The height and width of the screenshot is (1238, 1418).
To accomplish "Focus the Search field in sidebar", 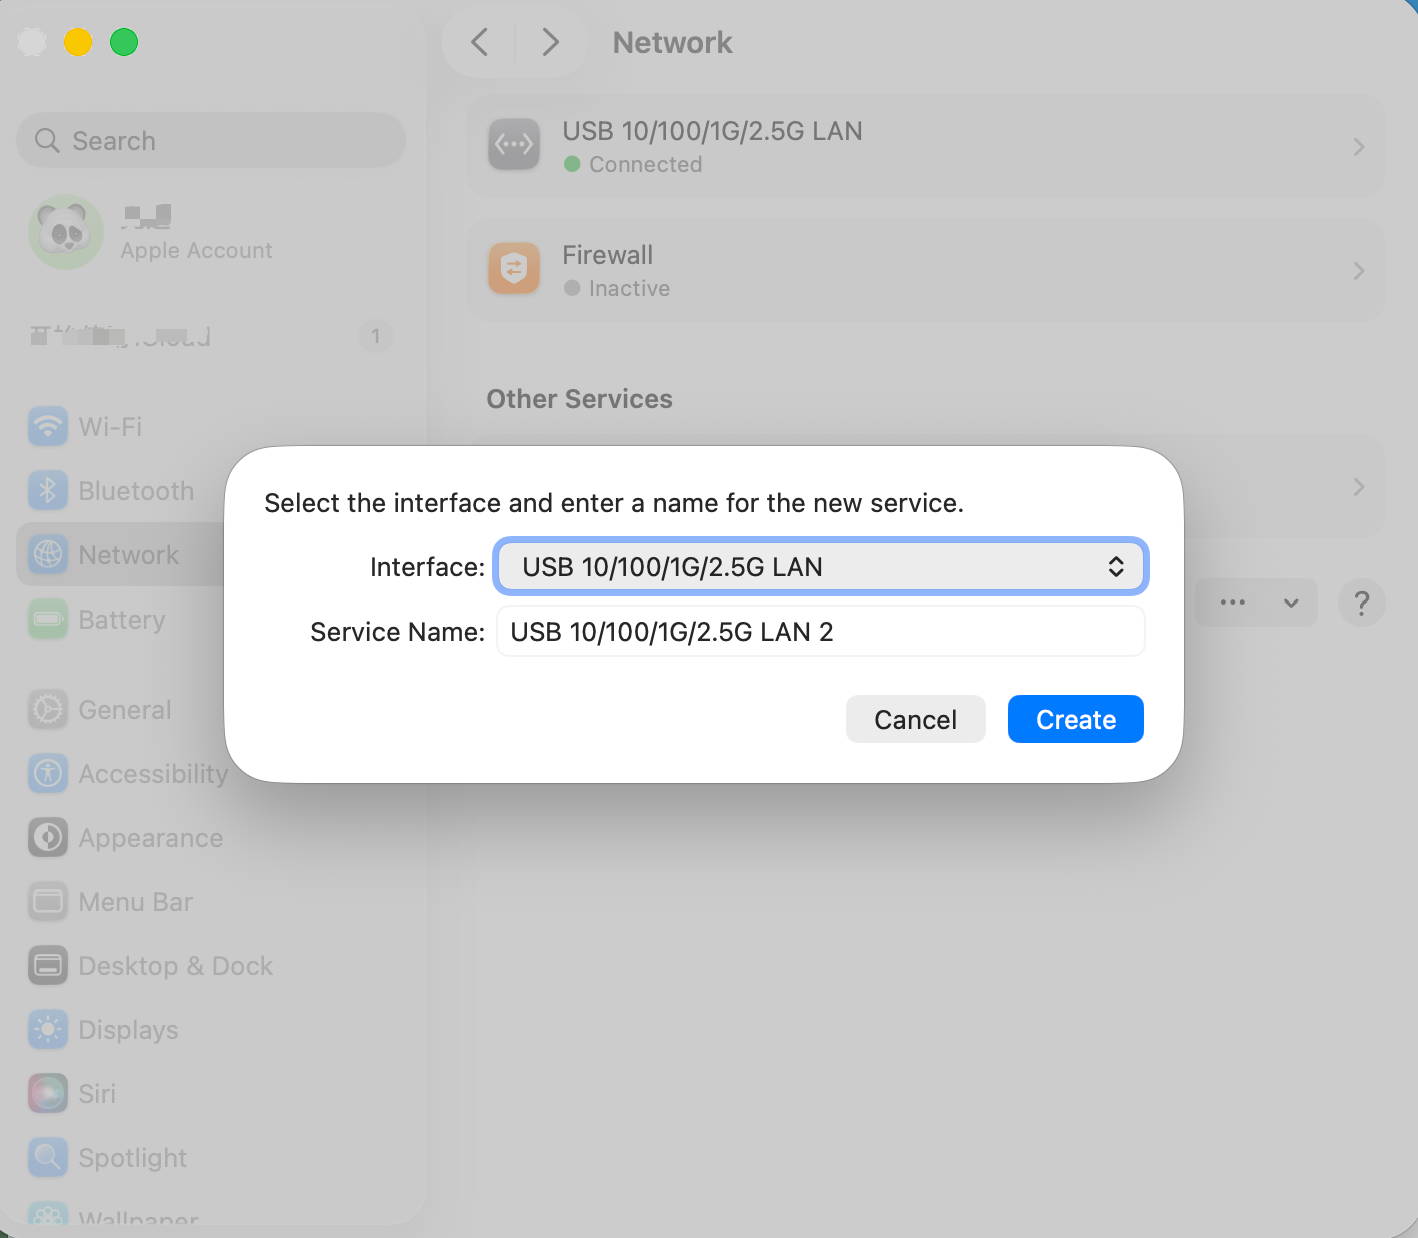I will point(211,140).
